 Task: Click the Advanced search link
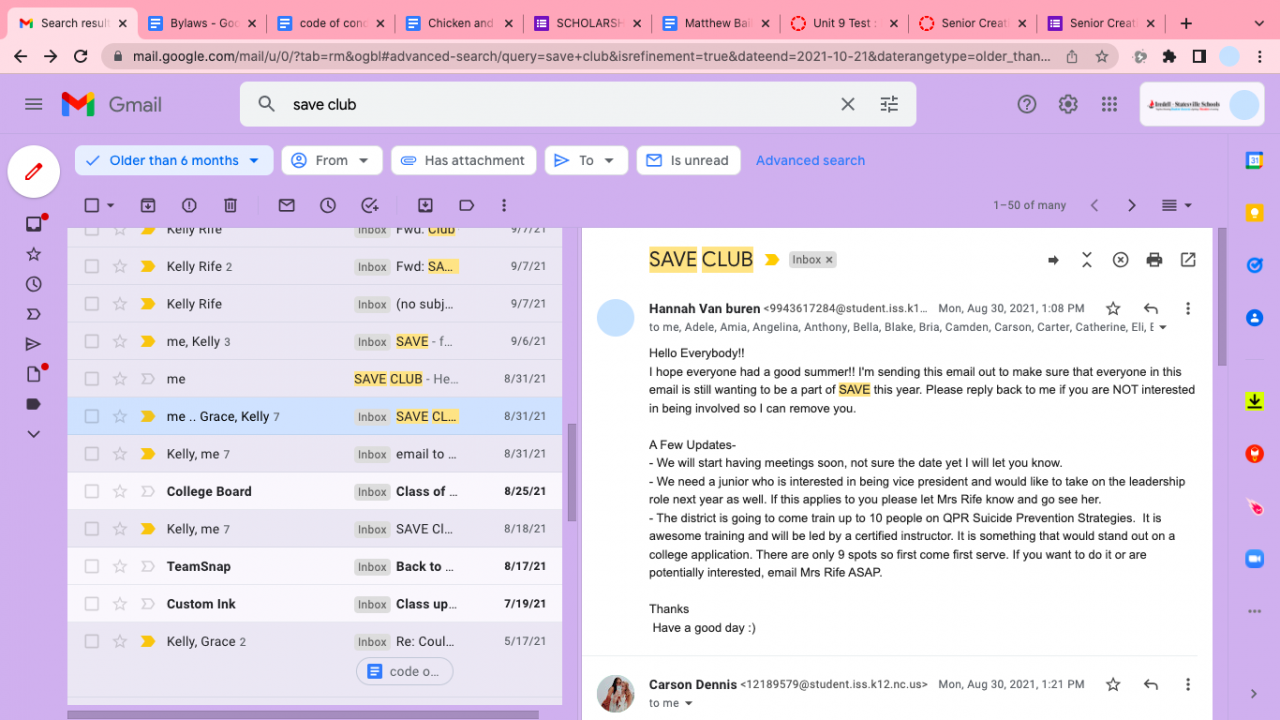[810, 160]
